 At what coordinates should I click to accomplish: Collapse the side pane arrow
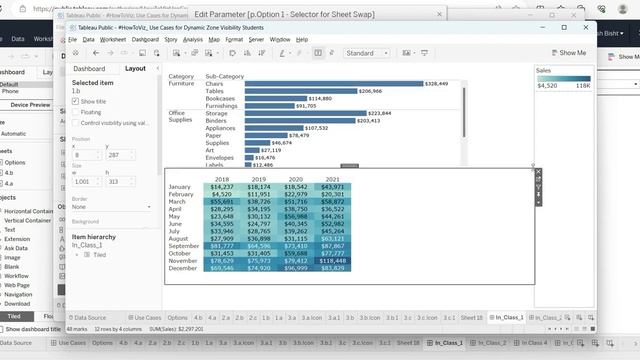click(x=158, y=69)
